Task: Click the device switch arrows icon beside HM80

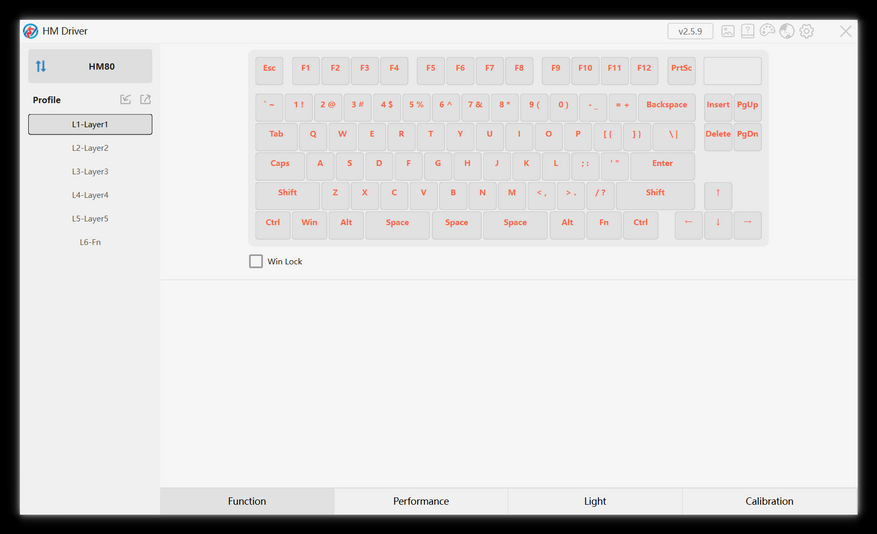Action: [x=41, y=67]
